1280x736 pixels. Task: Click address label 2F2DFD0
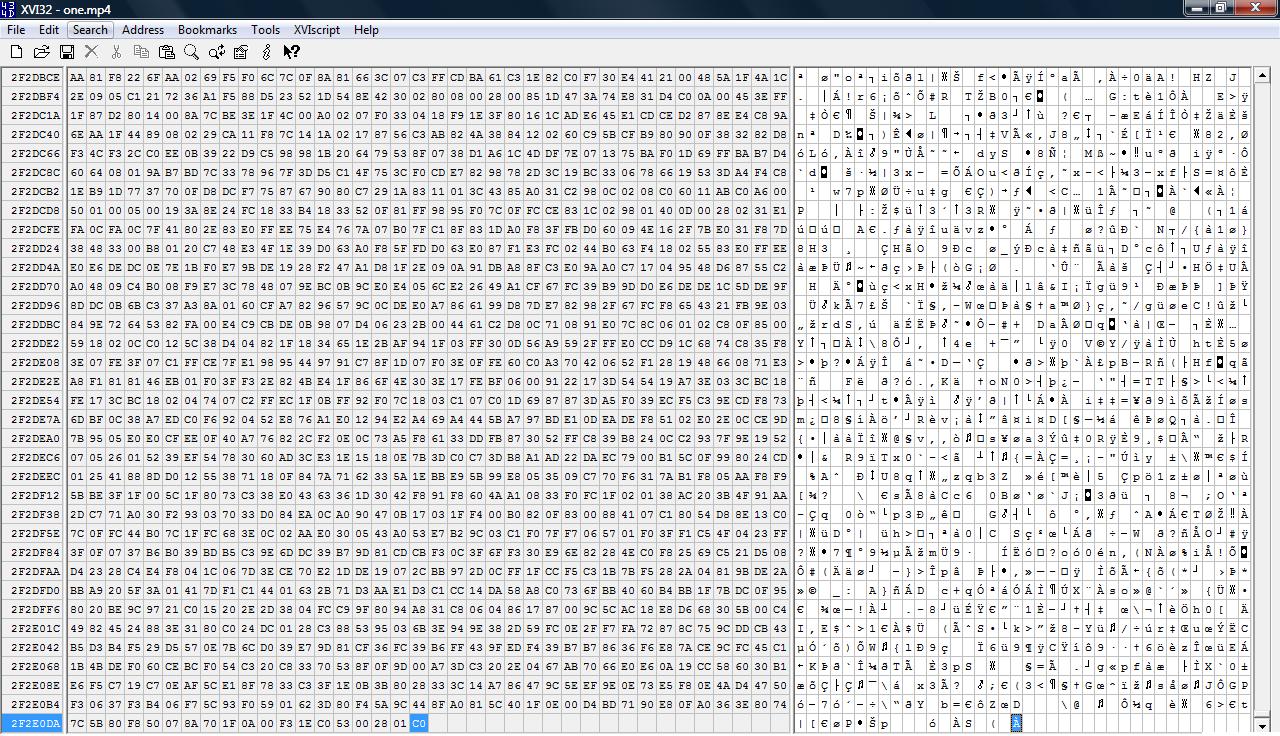tap(35, 590)
